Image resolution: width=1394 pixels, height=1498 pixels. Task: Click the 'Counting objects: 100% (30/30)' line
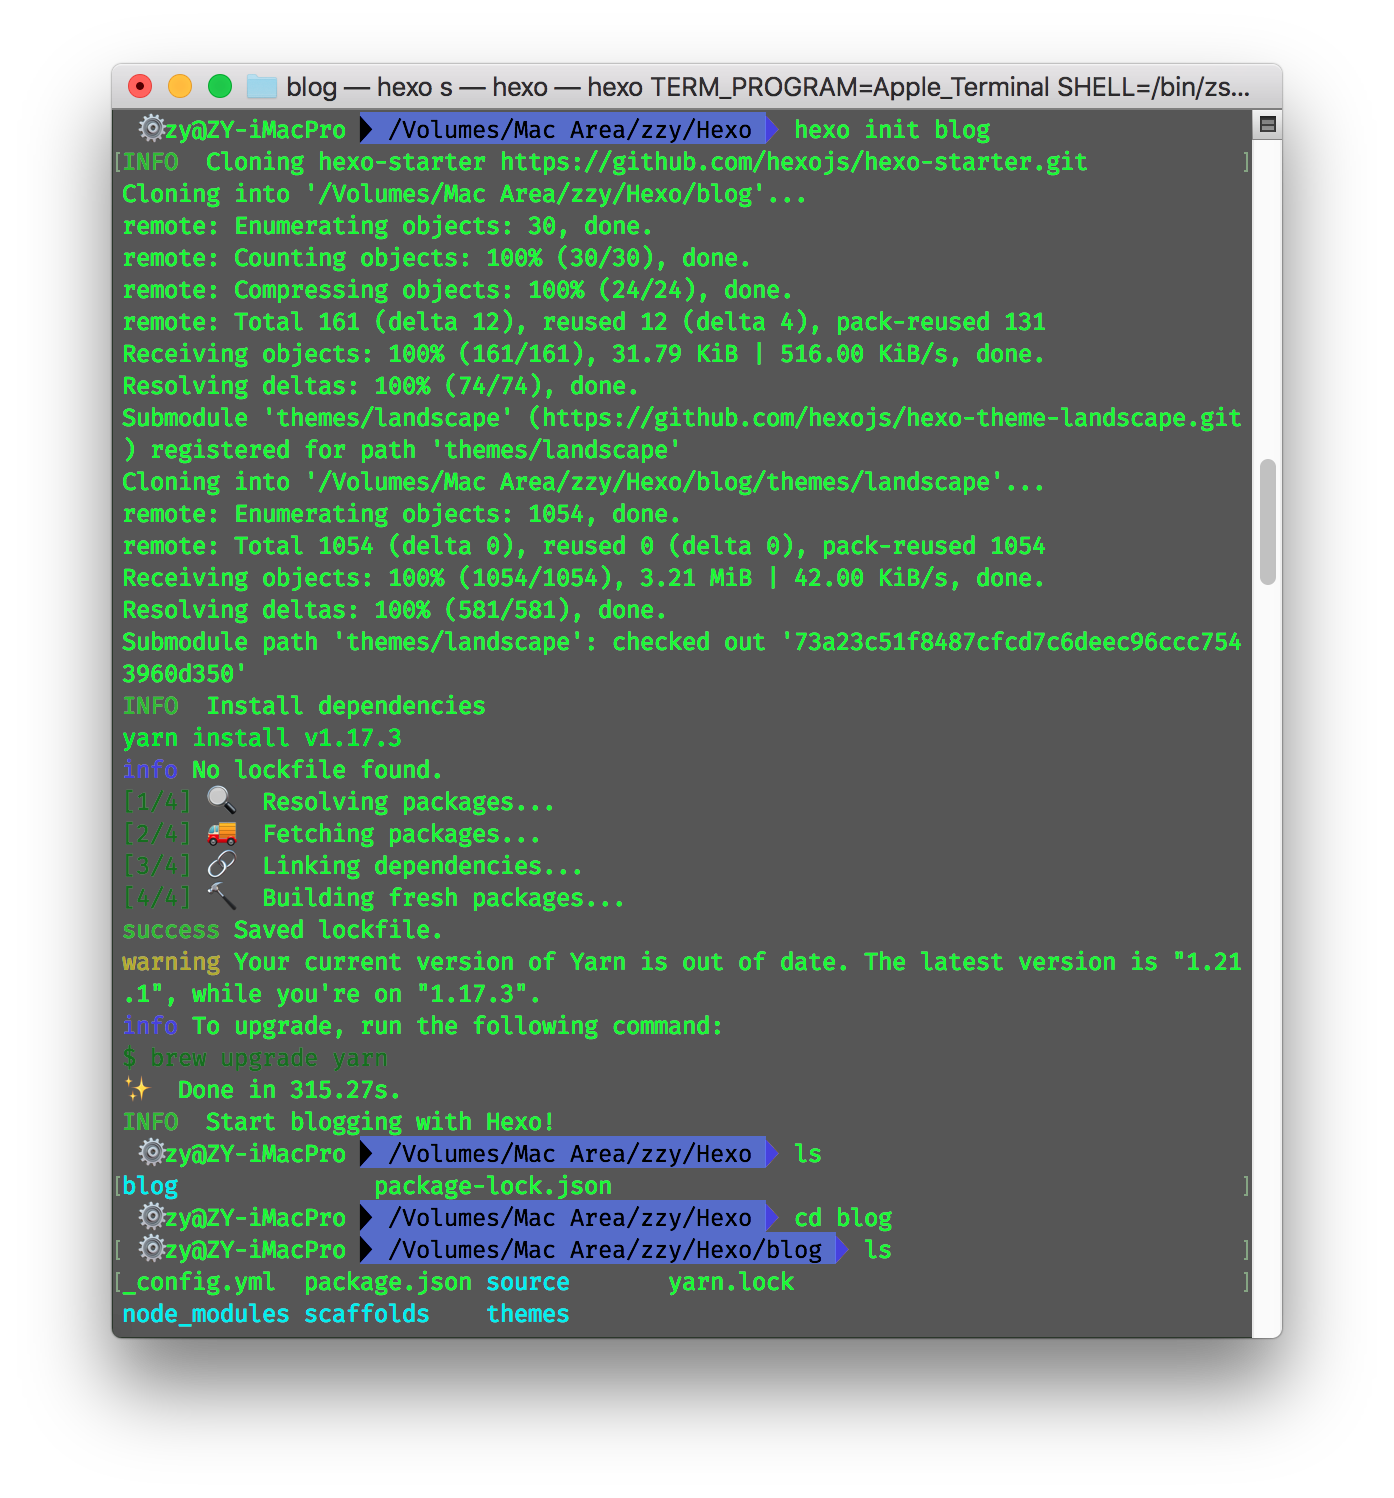coord(436,258)
